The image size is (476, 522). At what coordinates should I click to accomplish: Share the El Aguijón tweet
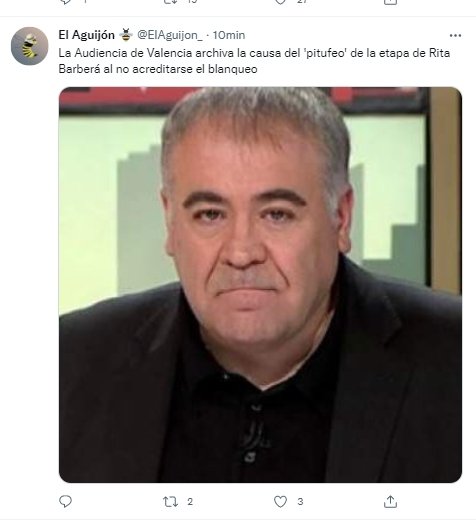390,501
